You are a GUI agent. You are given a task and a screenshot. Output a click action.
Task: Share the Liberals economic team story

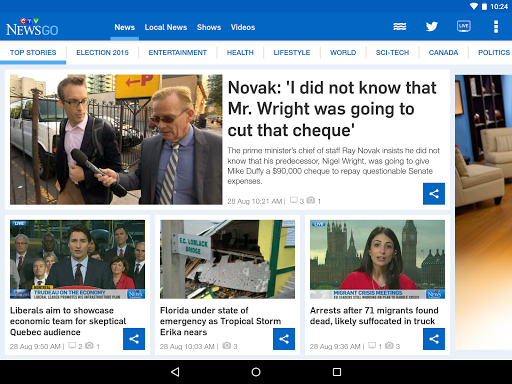[x=134, y=339]
